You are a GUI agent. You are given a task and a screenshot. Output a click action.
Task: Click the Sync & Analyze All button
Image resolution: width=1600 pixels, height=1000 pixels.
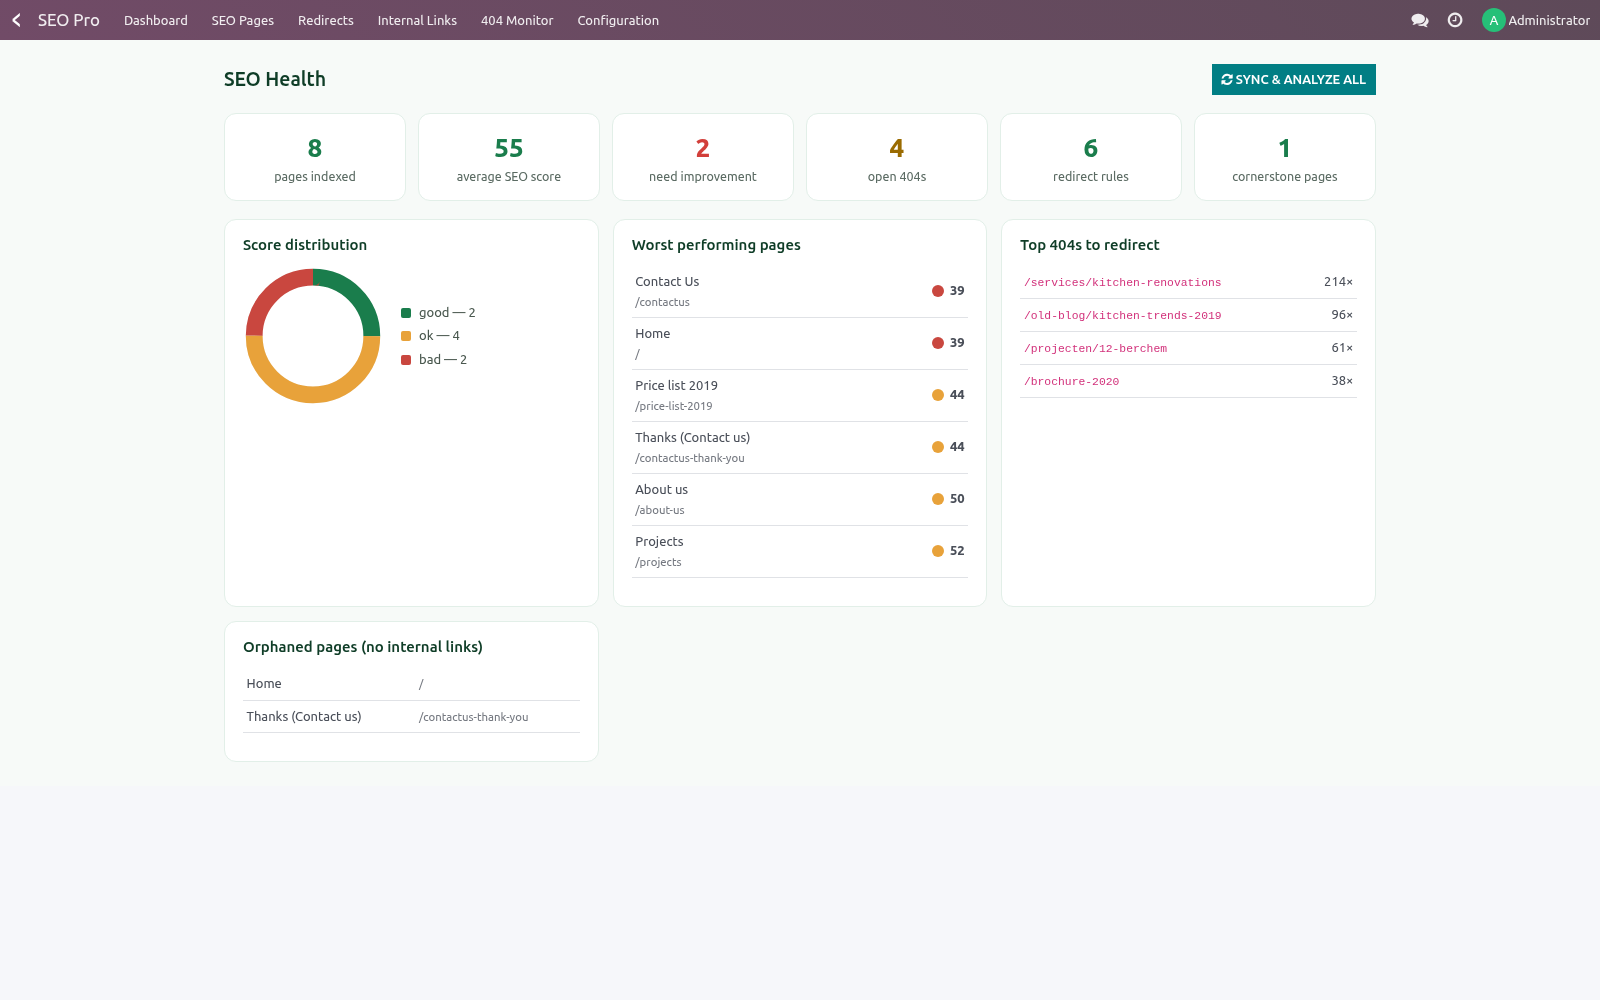tap(1294, 79)
